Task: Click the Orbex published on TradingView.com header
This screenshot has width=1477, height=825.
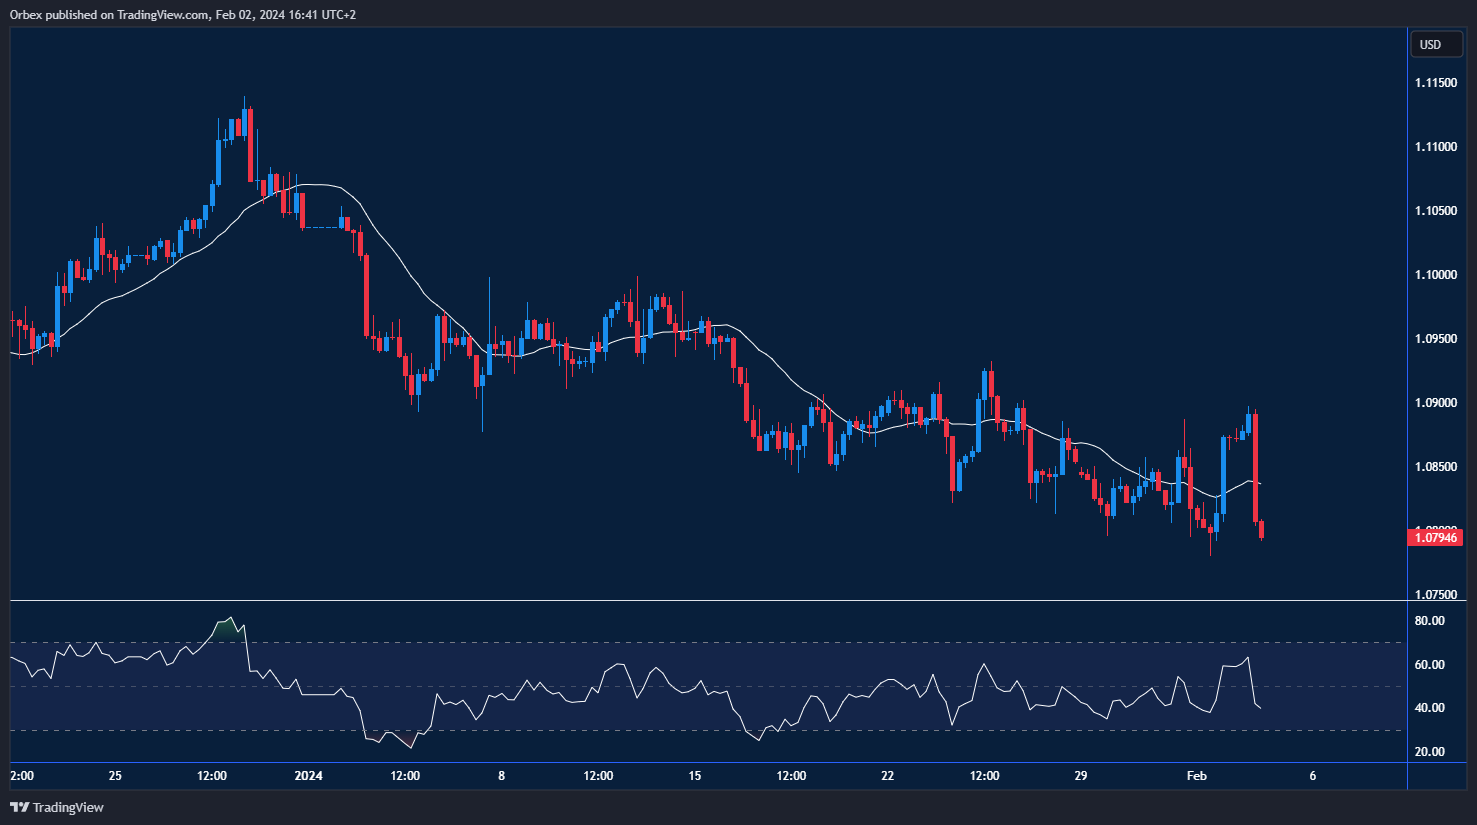Action: (x=182, y=14)
